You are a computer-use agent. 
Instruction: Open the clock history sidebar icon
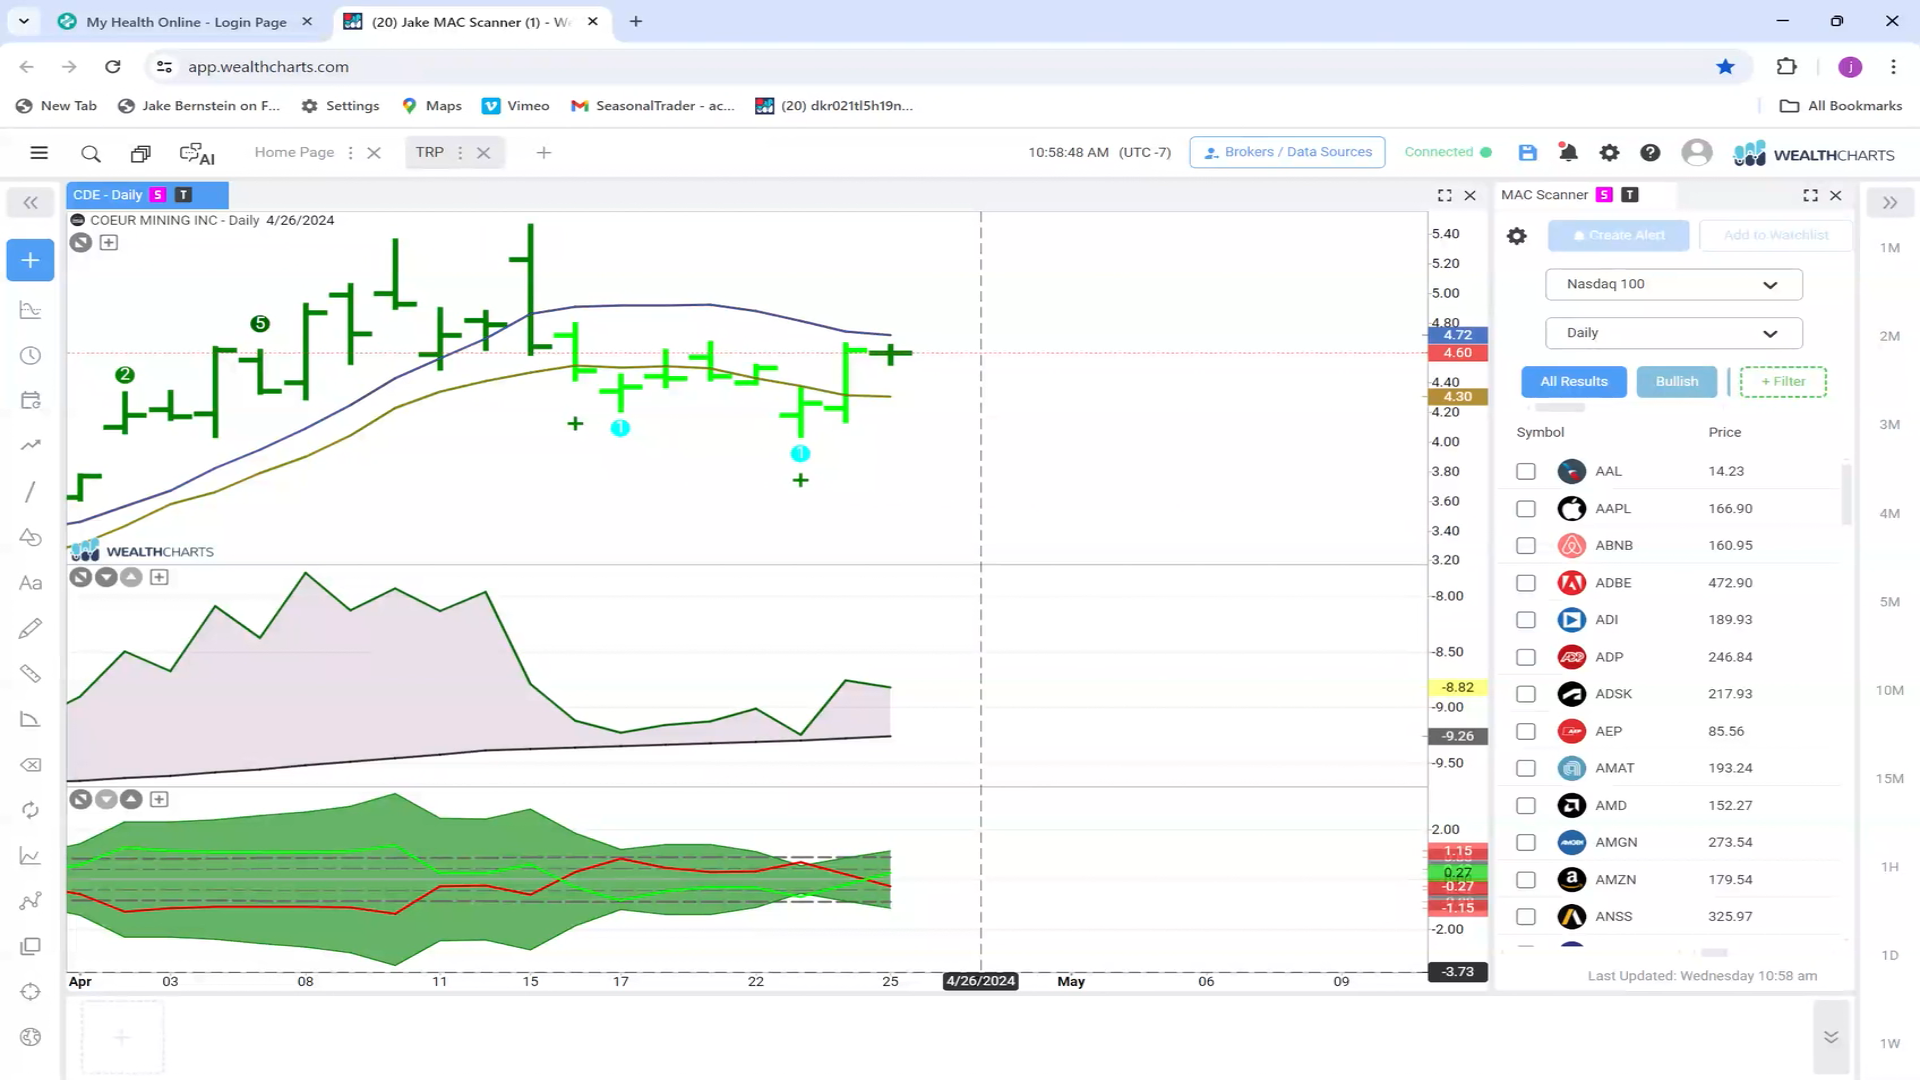(30, 356)
